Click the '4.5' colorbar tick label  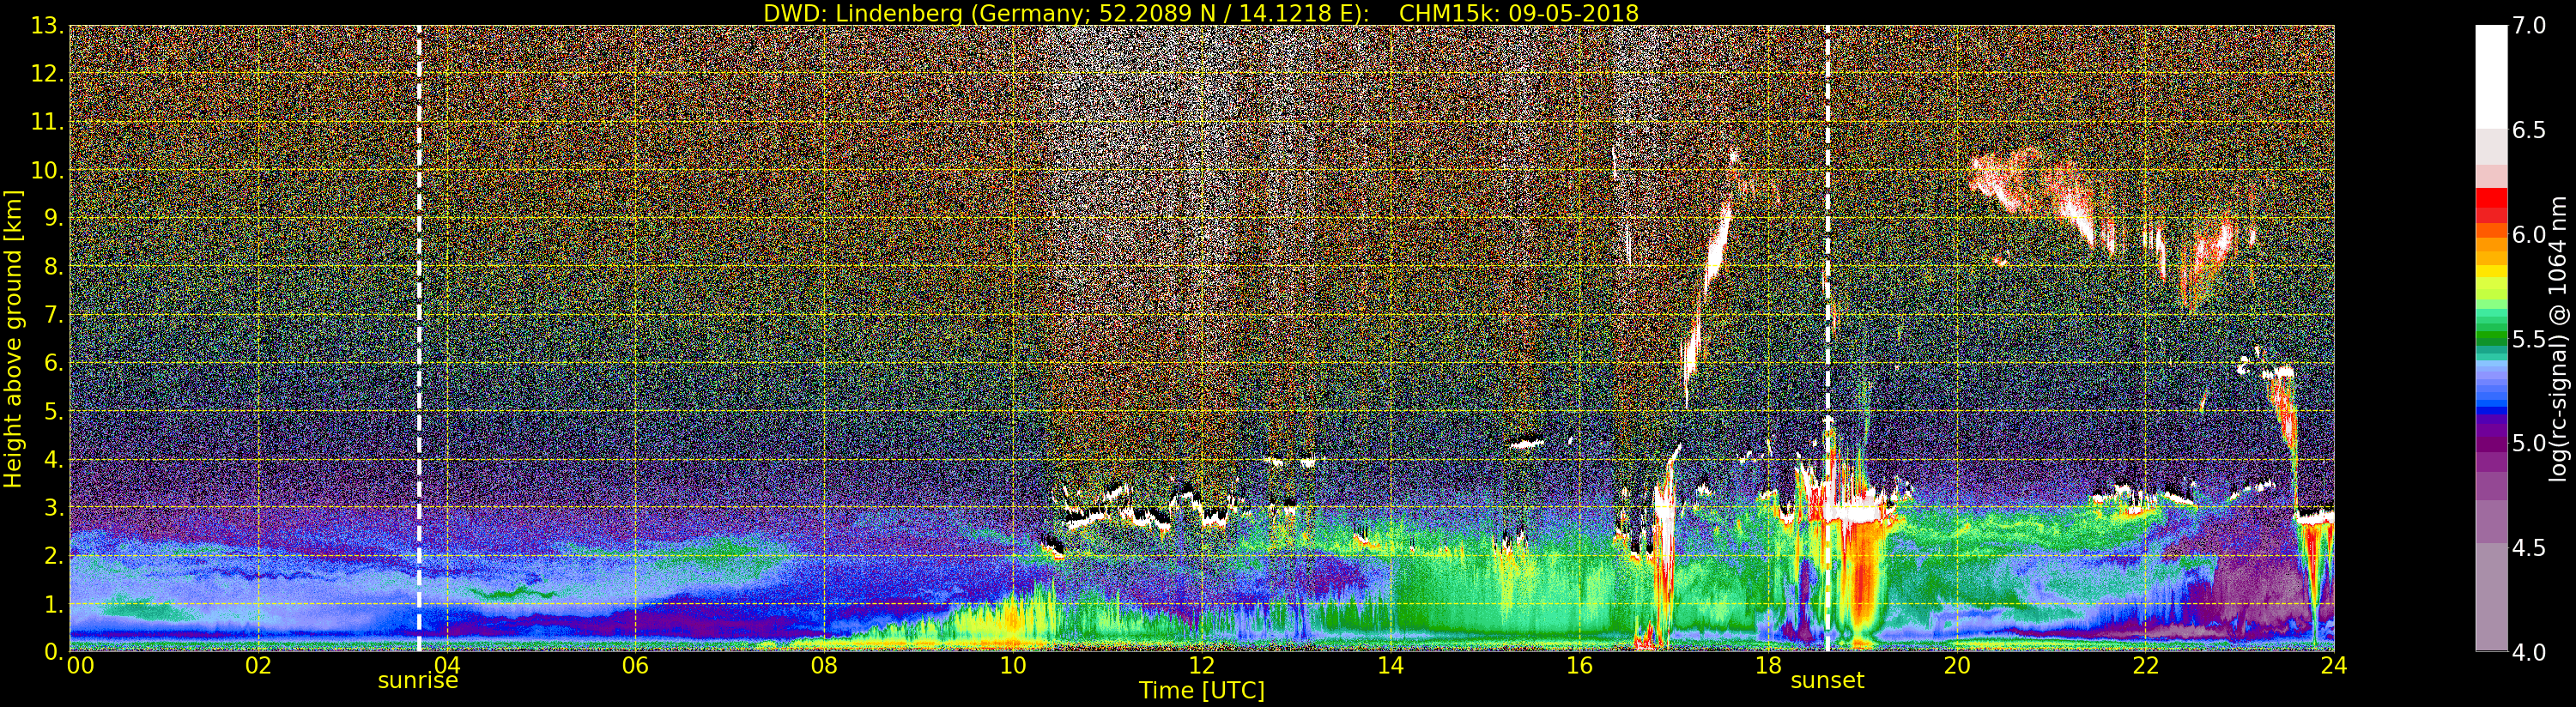click(x=2529, y=548)
